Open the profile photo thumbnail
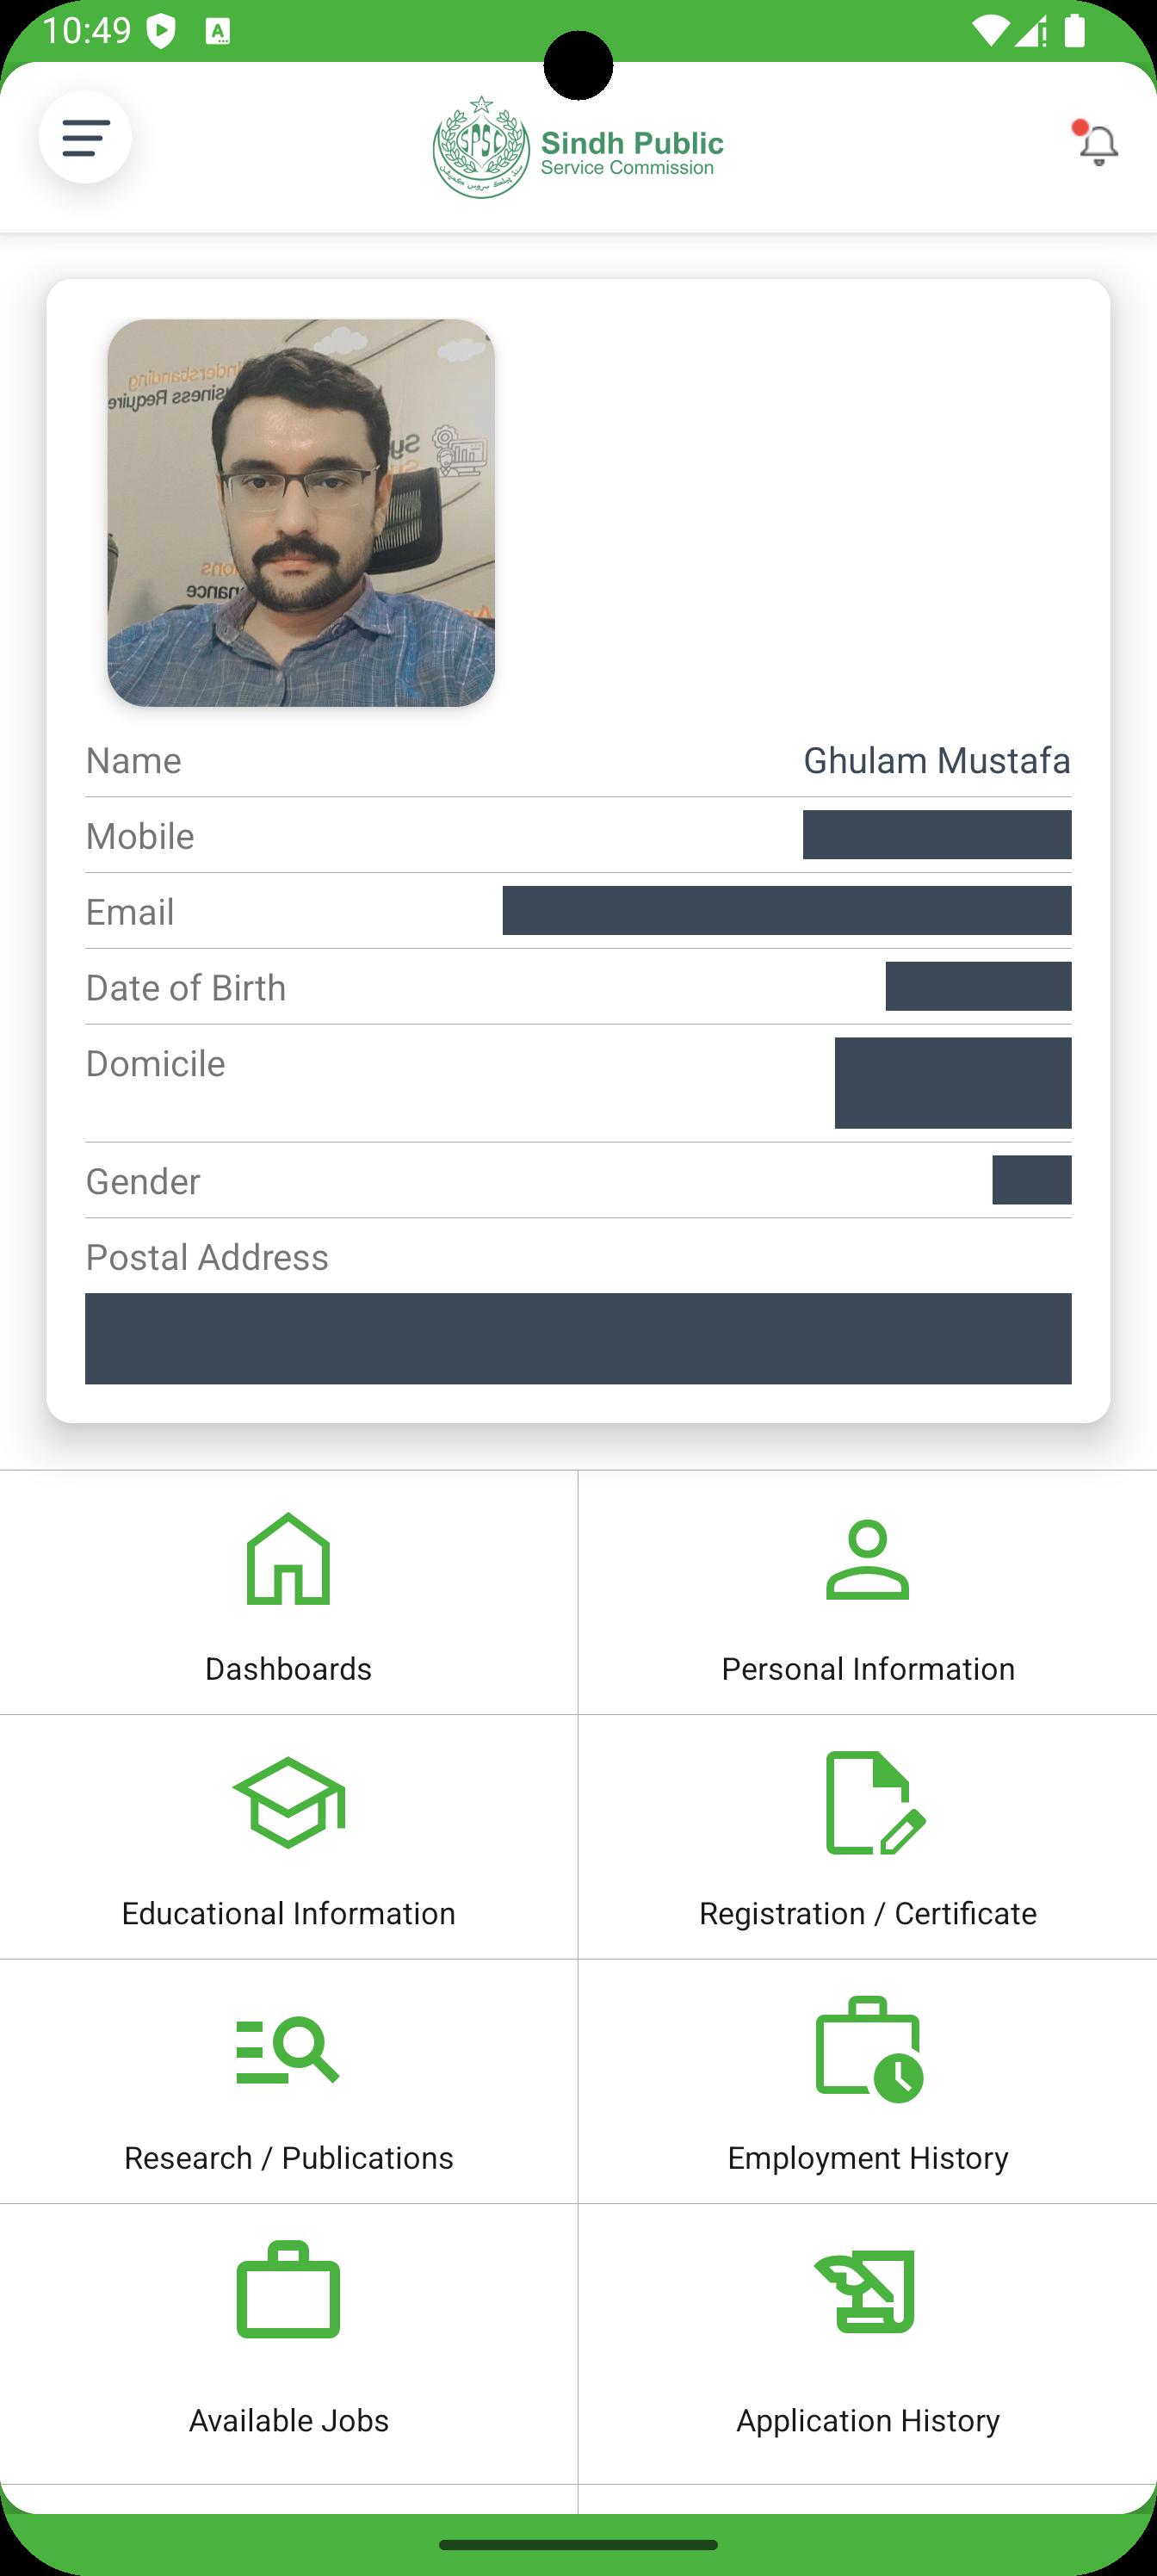Viewport: 1157px width, 2576px height. tap(301, 513)
